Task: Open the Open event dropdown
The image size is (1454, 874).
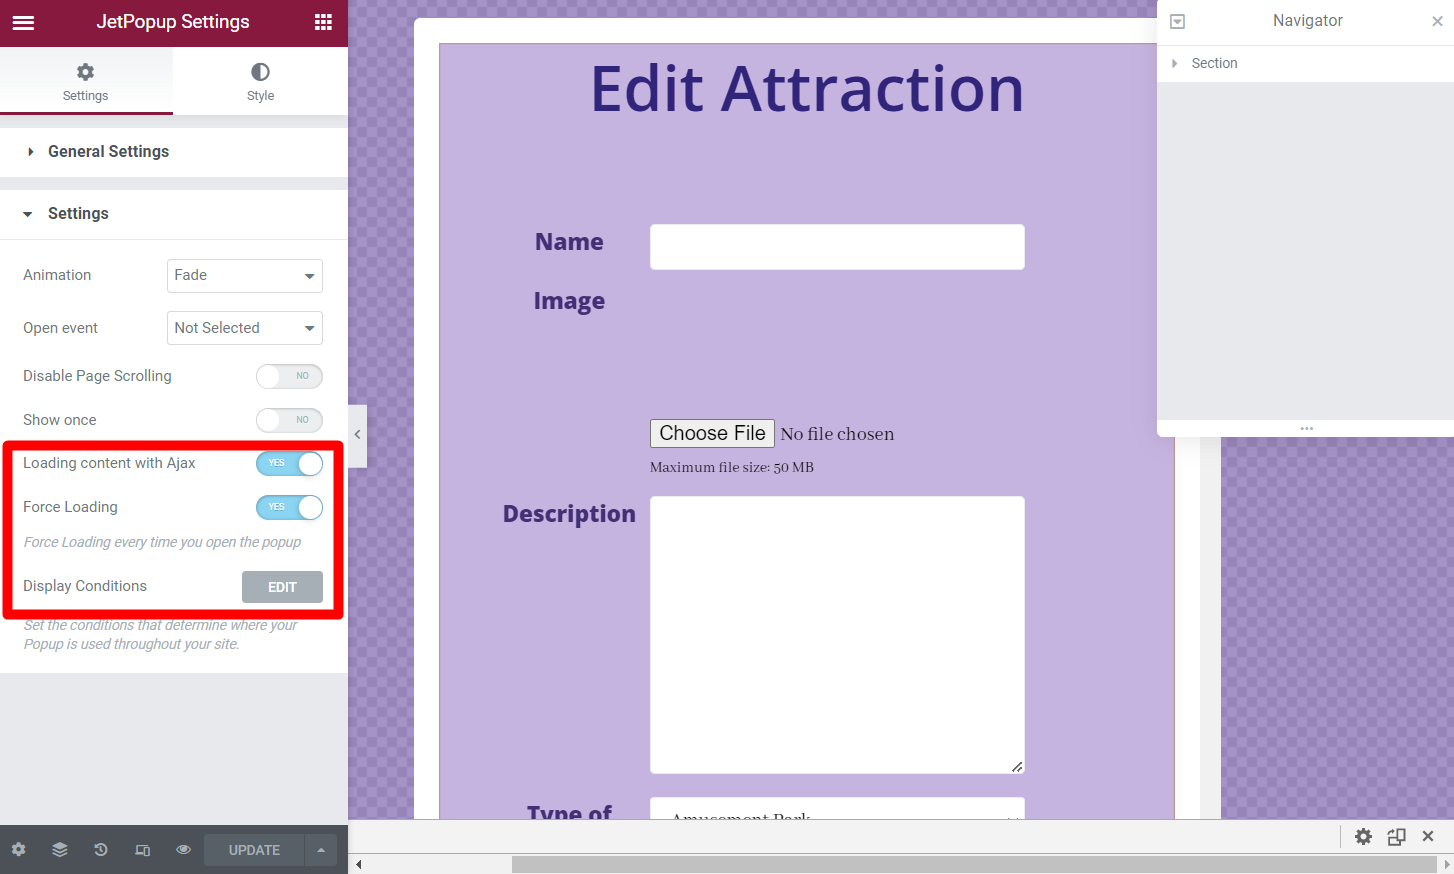Action: click(244, 328)
